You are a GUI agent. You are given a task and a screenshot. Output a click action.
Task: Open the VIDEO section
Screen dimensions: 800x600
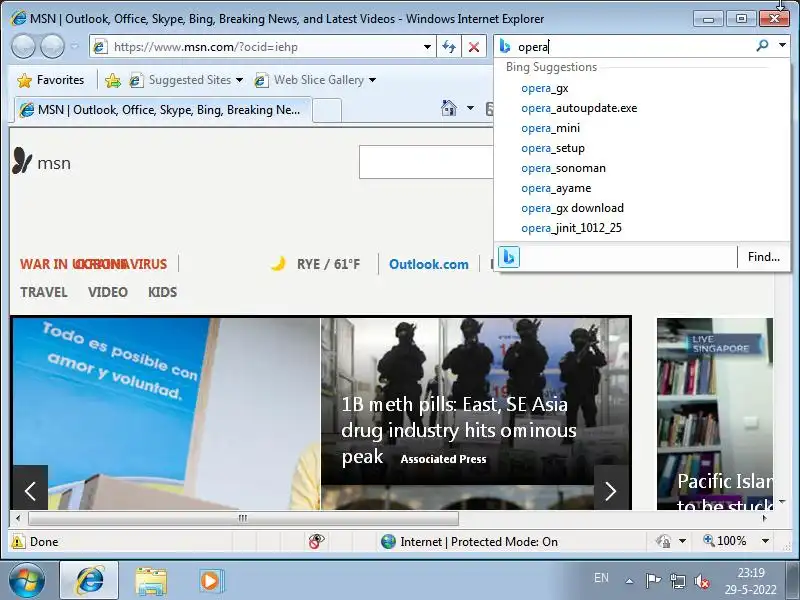108,292
